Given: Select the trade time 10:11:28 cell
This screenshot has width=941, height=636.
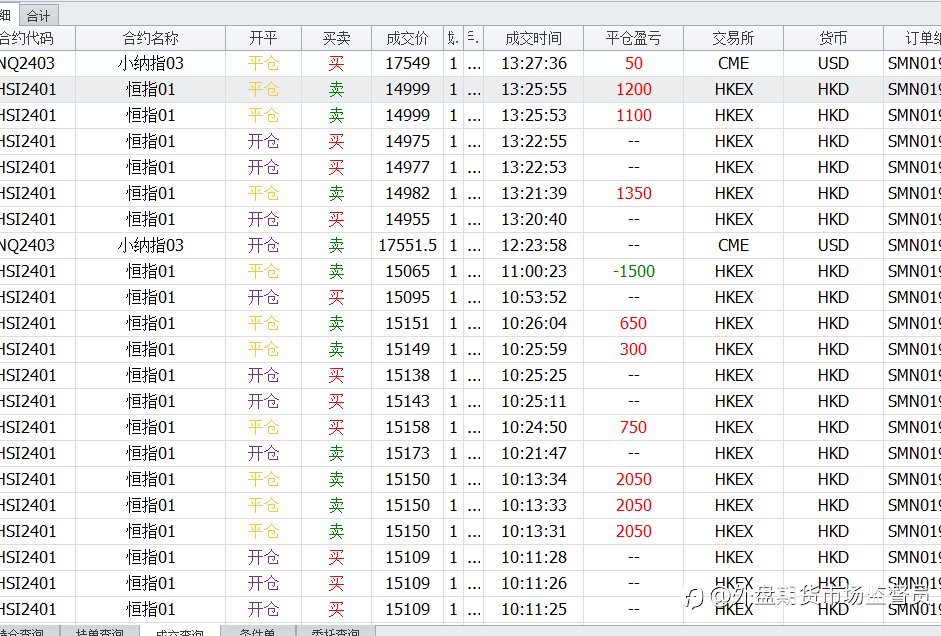Looking at the screenshot, I should [534, 557].
